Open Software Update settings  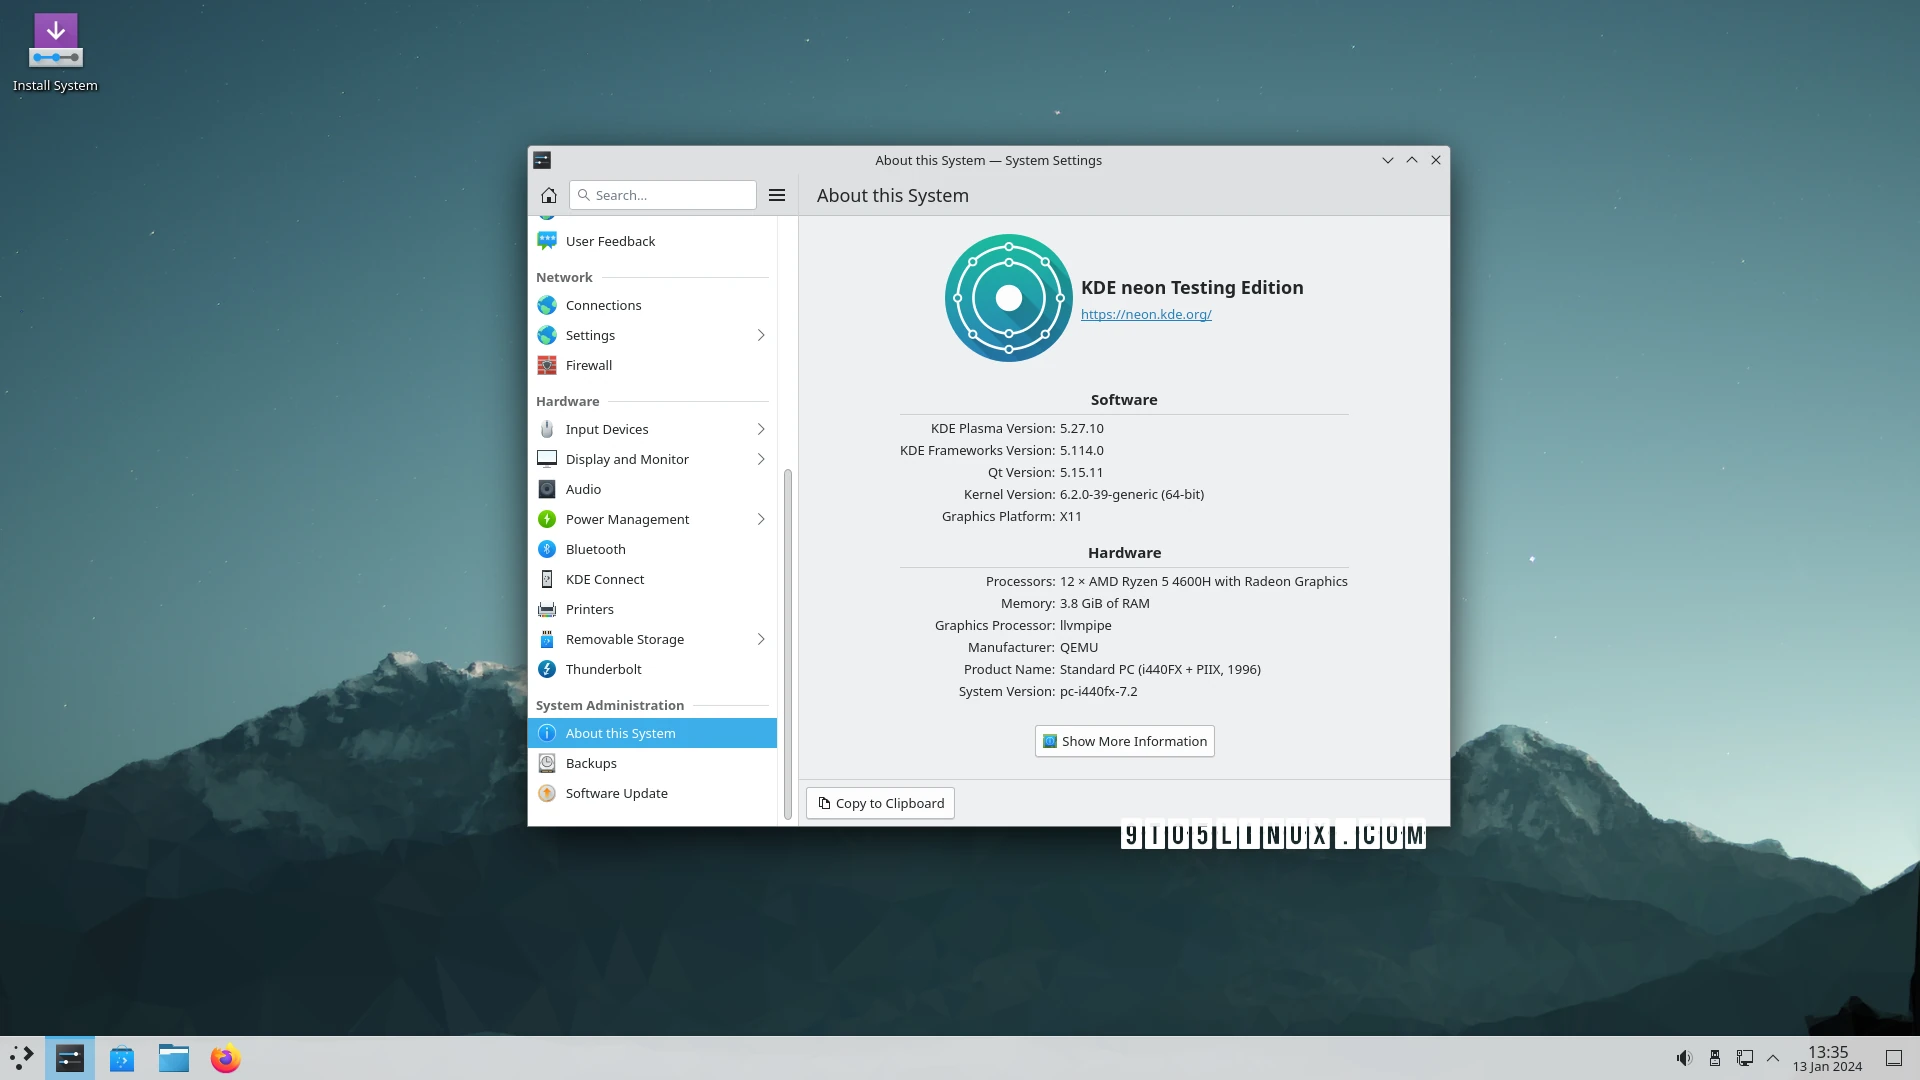click(x=617, y=793)
